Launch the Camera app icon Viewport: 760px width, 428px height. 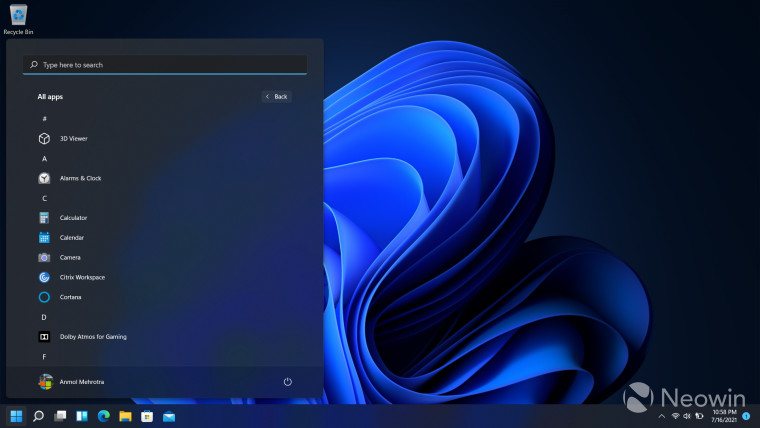(44, 257)
